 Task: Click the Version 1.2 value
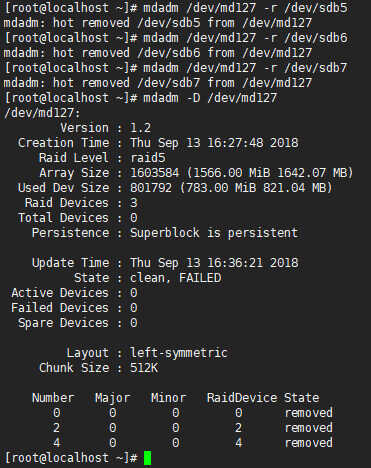coord(140,128)
